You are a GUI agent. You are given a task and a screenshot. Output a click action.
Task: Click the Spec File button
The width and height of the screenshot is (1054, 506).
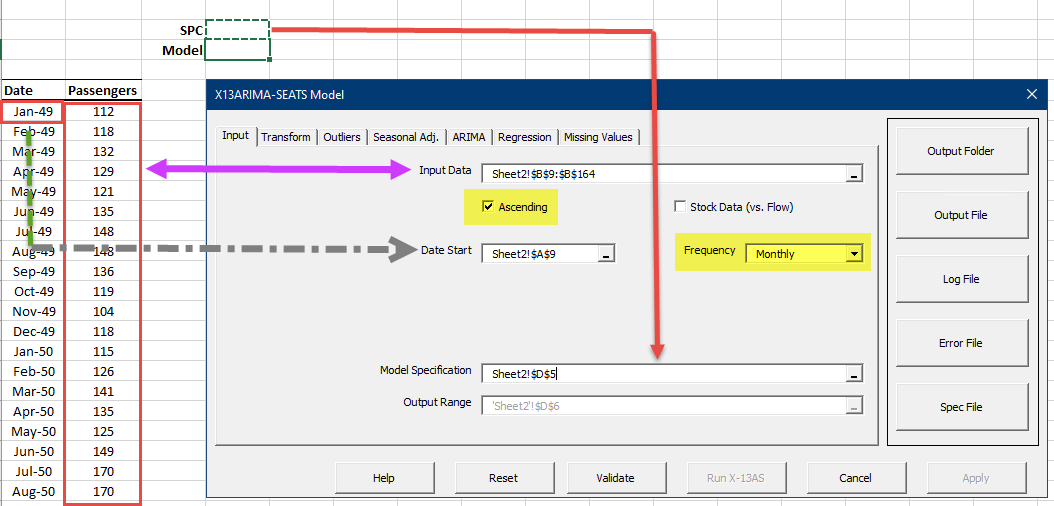tap(960, 407)
